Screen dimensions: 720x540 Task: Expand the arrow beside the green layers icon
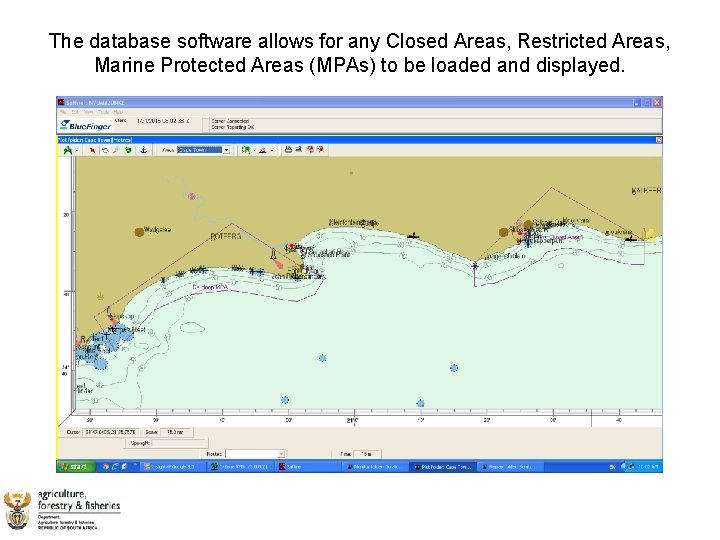tap(254, 151)
